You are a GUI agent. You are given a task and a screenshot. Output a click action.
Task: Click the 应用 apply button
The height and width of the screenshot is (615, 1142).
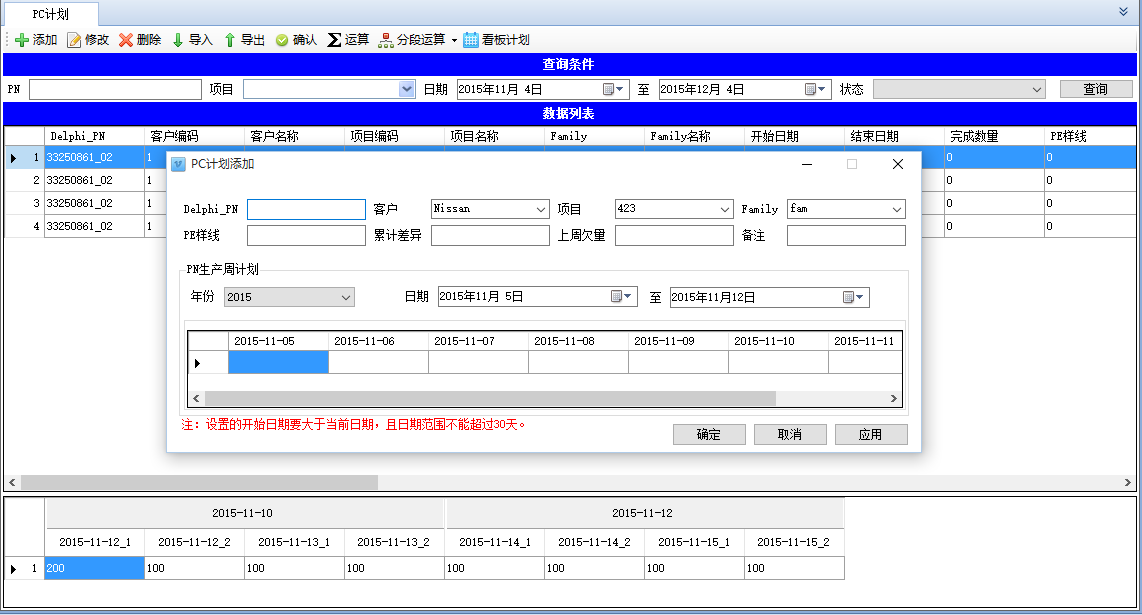(x=871, y=435)
